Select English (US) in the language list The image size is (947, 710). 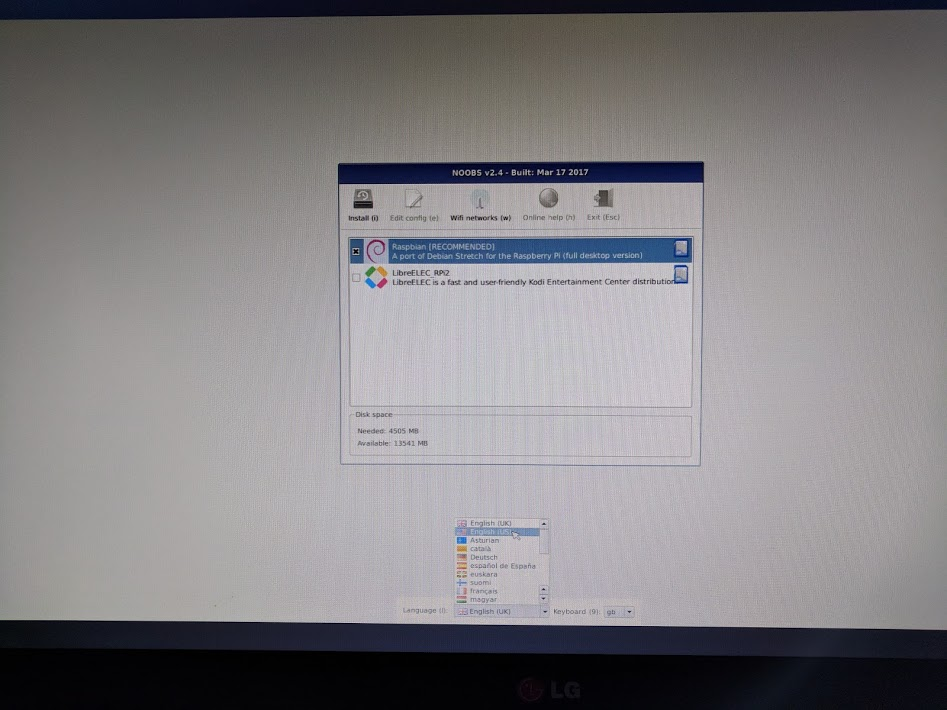(x=490, y=532)
